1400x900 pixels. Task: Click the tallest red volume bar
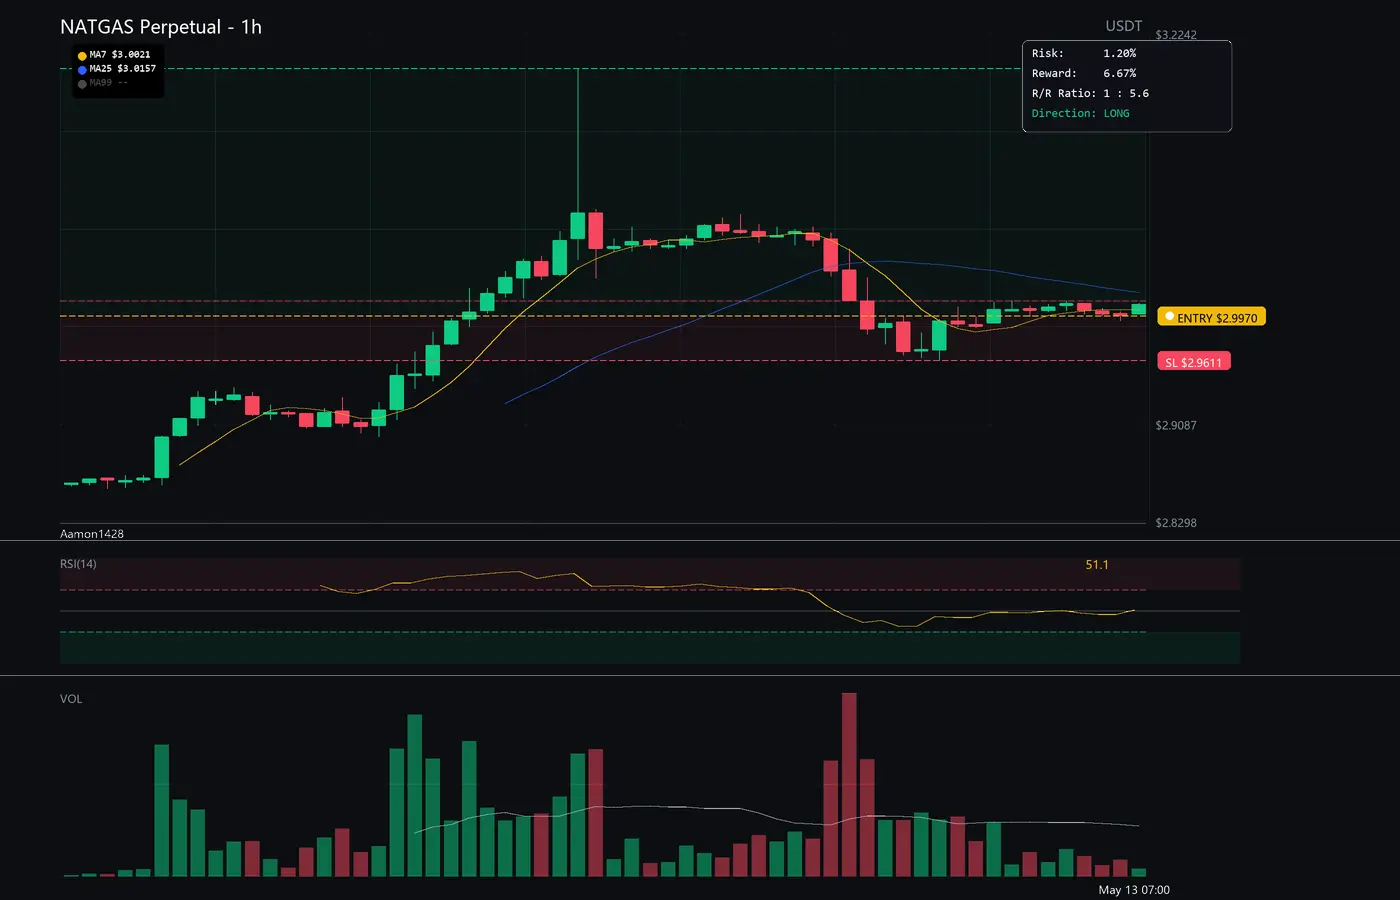pos(849,785)
